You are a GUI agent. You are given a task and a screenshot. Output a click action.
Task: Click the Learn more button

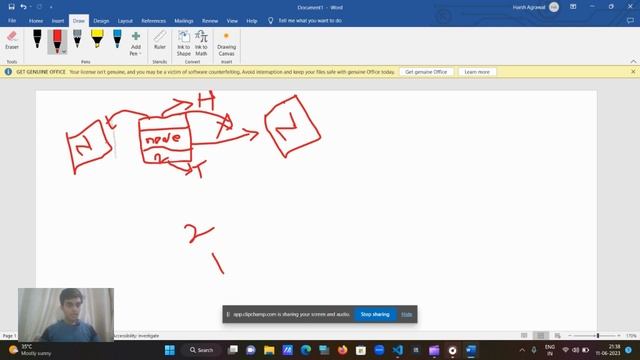pyautogui.click(x=477, y=72)
